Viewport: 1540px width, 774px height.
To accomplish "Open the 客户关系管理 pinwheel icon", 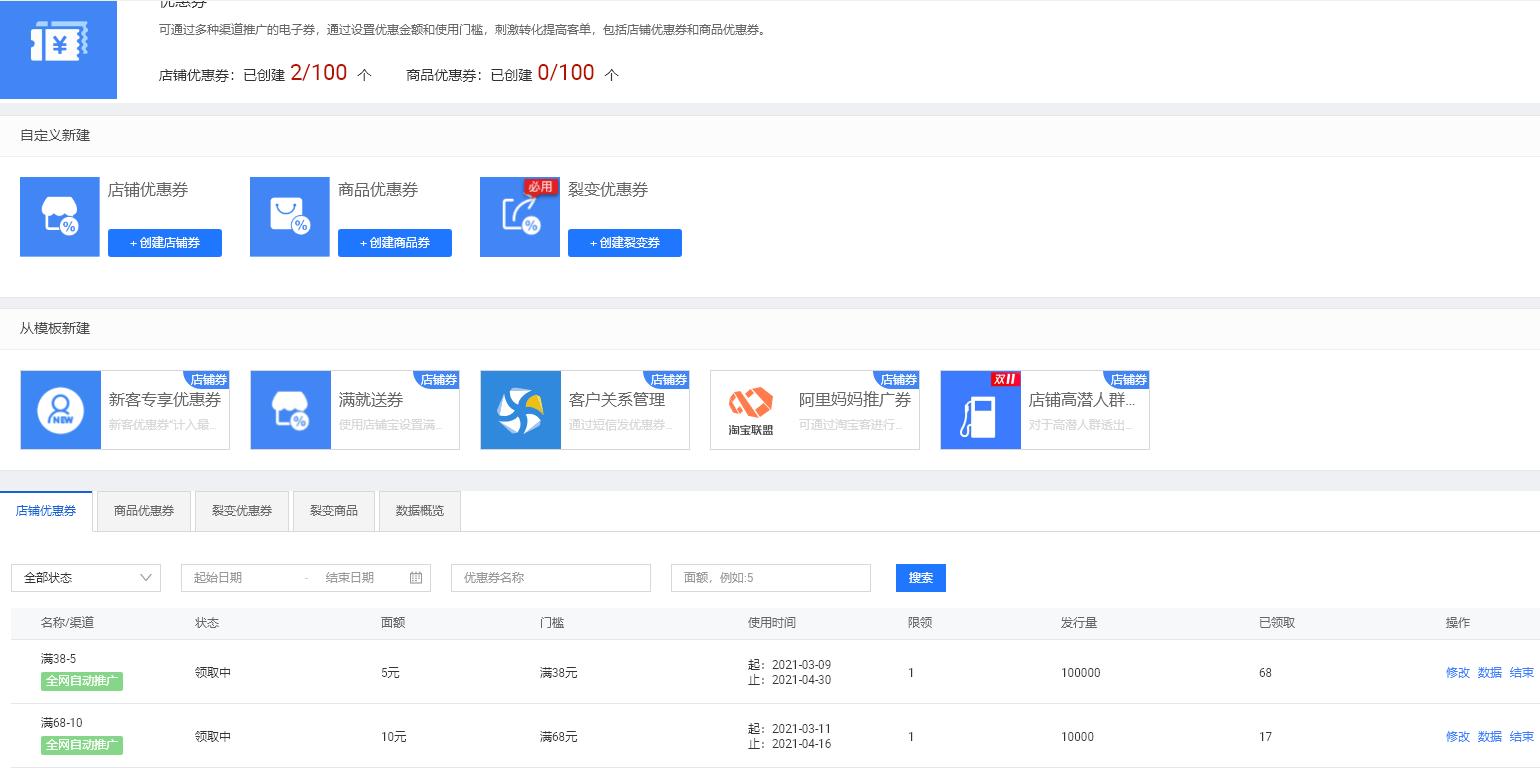I will 520,410.
